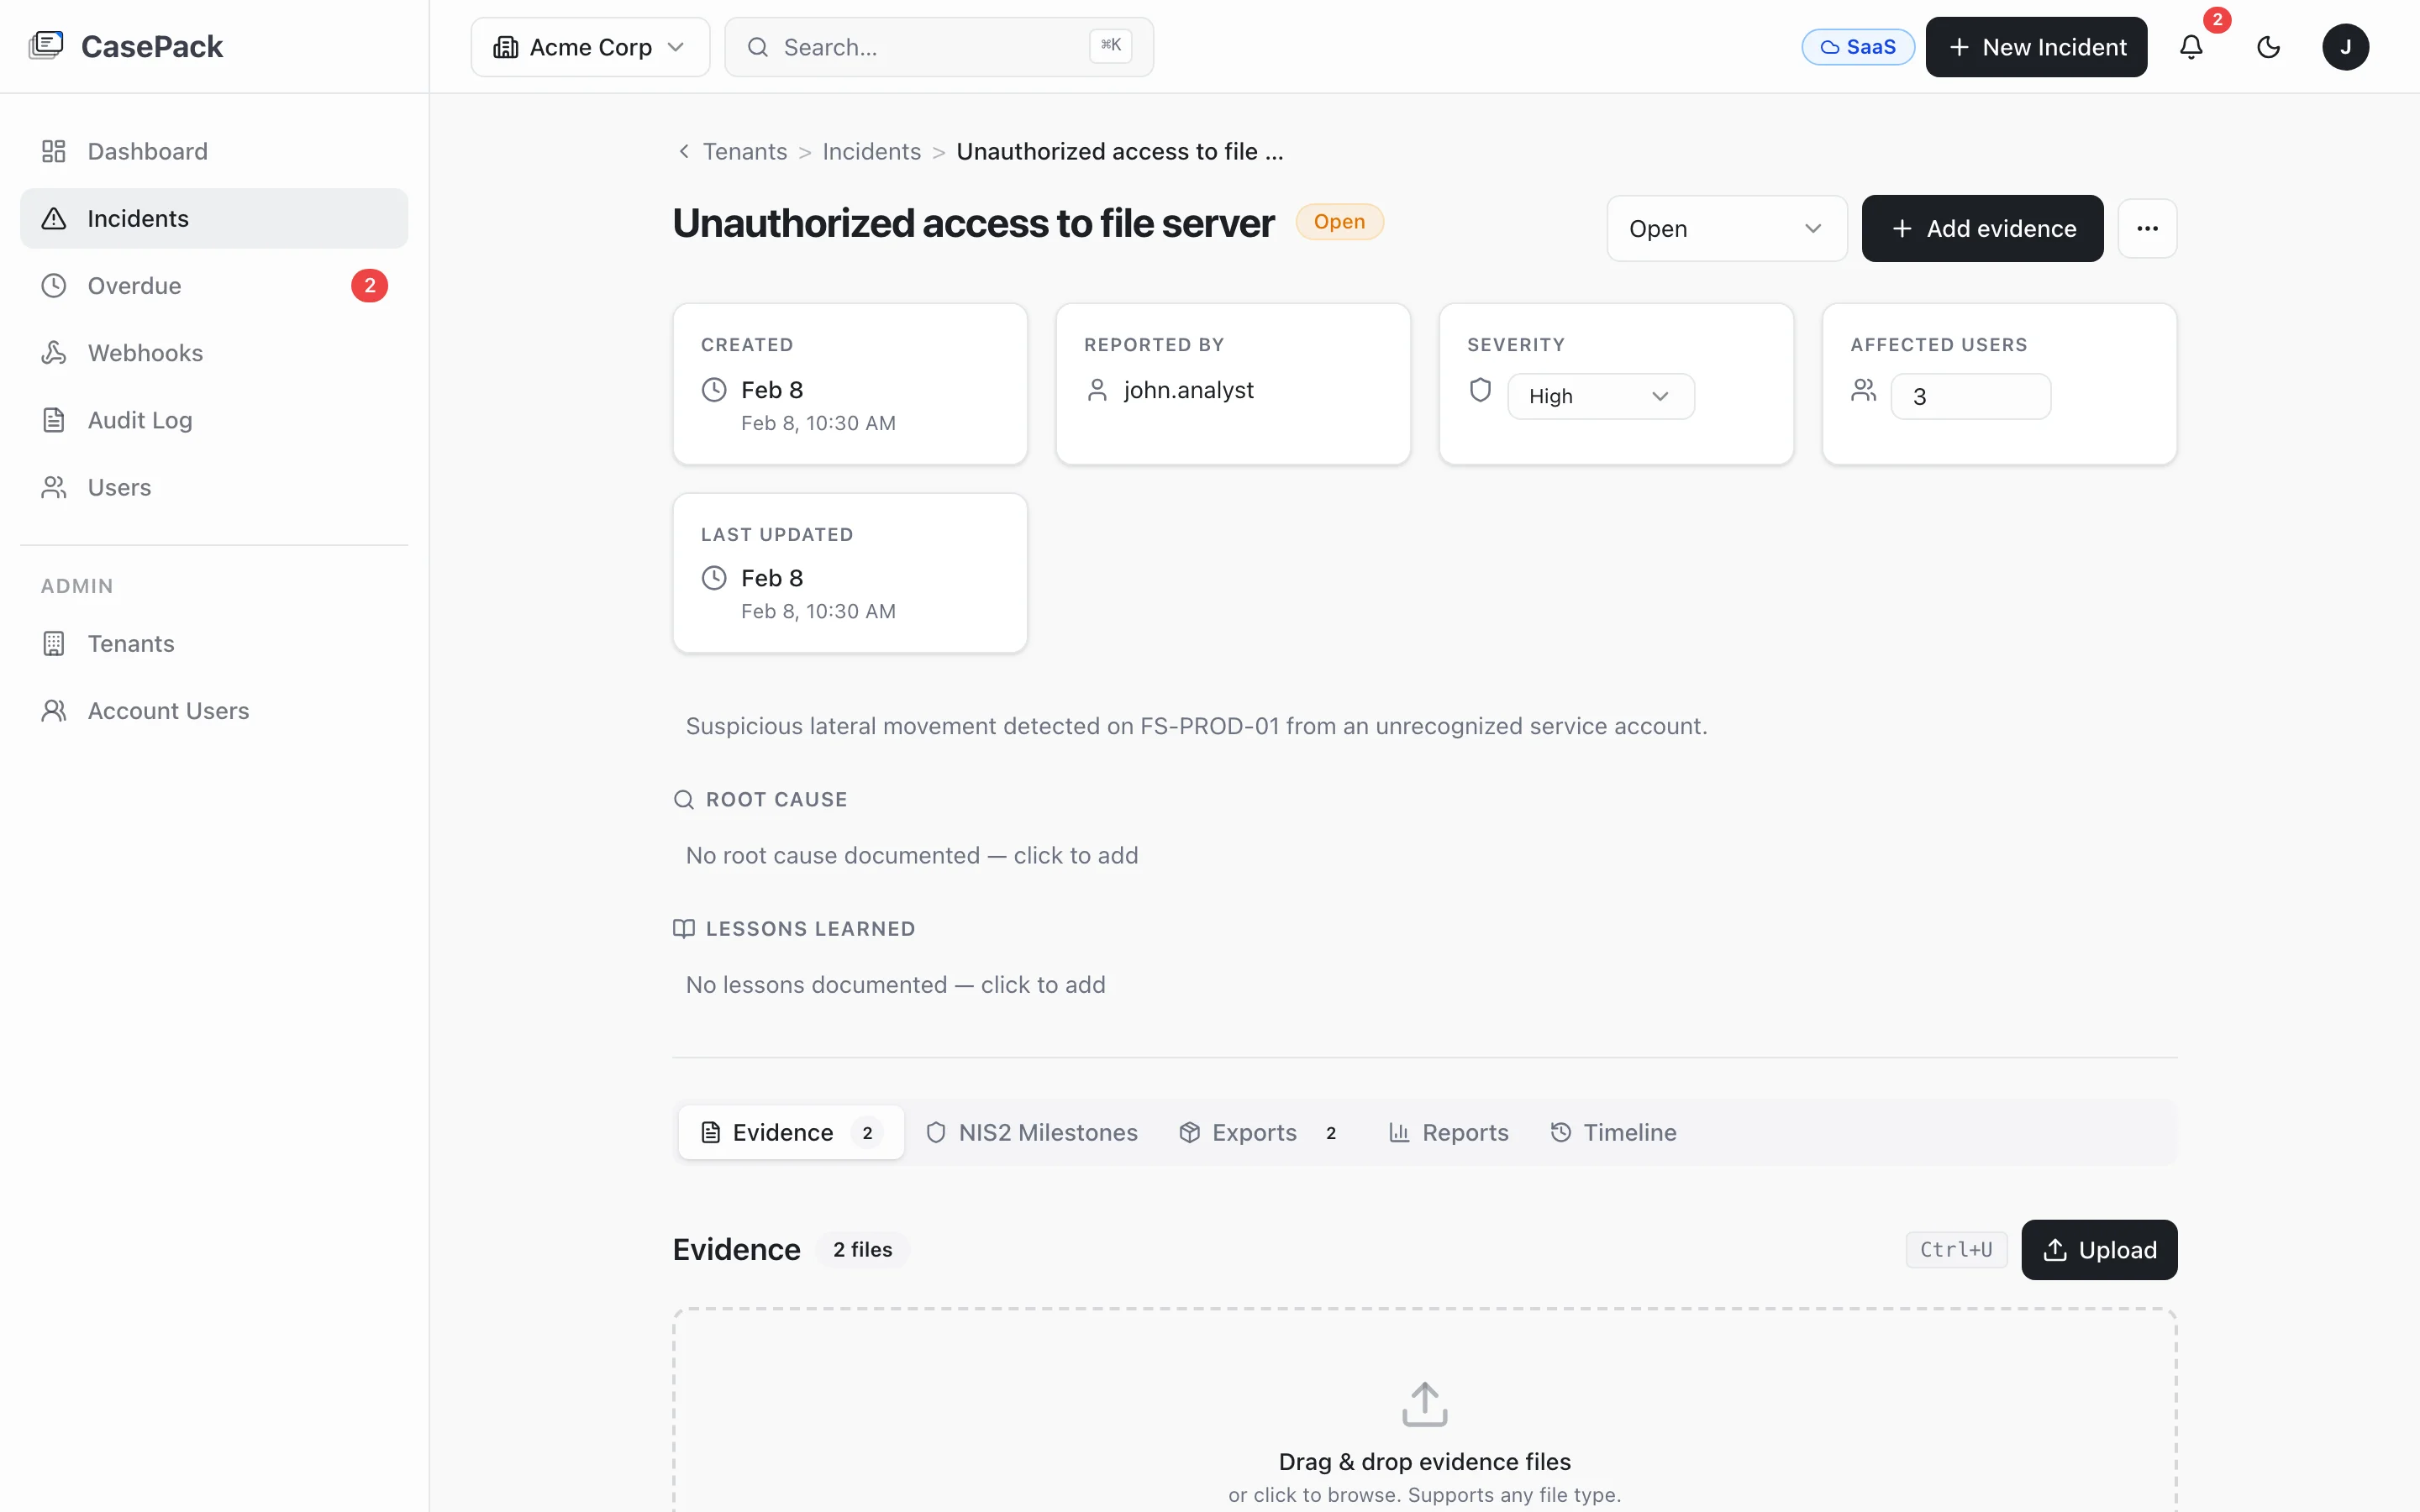Click the CasePack logo icon

(46, 46)
